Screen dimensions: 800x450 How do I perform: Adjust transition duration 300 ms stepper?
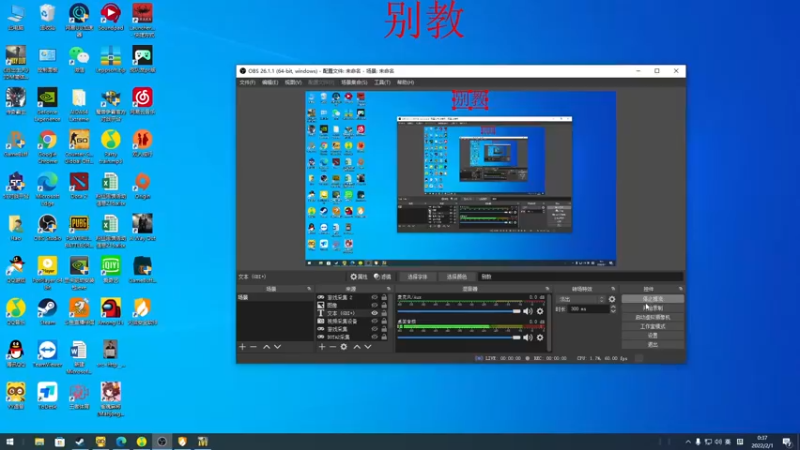(x=613, y=309)
